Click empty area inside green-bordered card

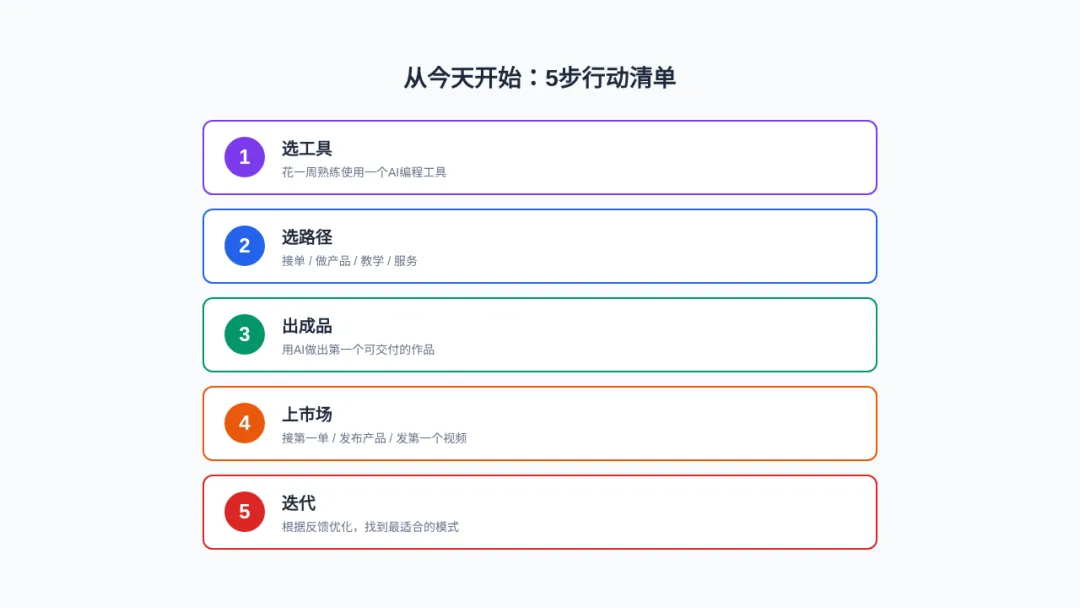click(x=654, y=335)
